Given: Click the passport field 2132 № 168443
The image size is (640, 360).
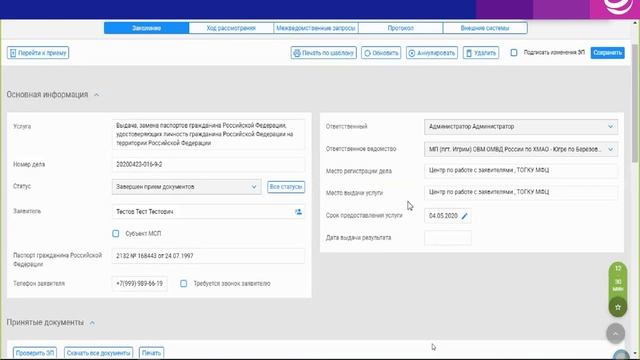Looking at the screenshot, I should 208,256.
